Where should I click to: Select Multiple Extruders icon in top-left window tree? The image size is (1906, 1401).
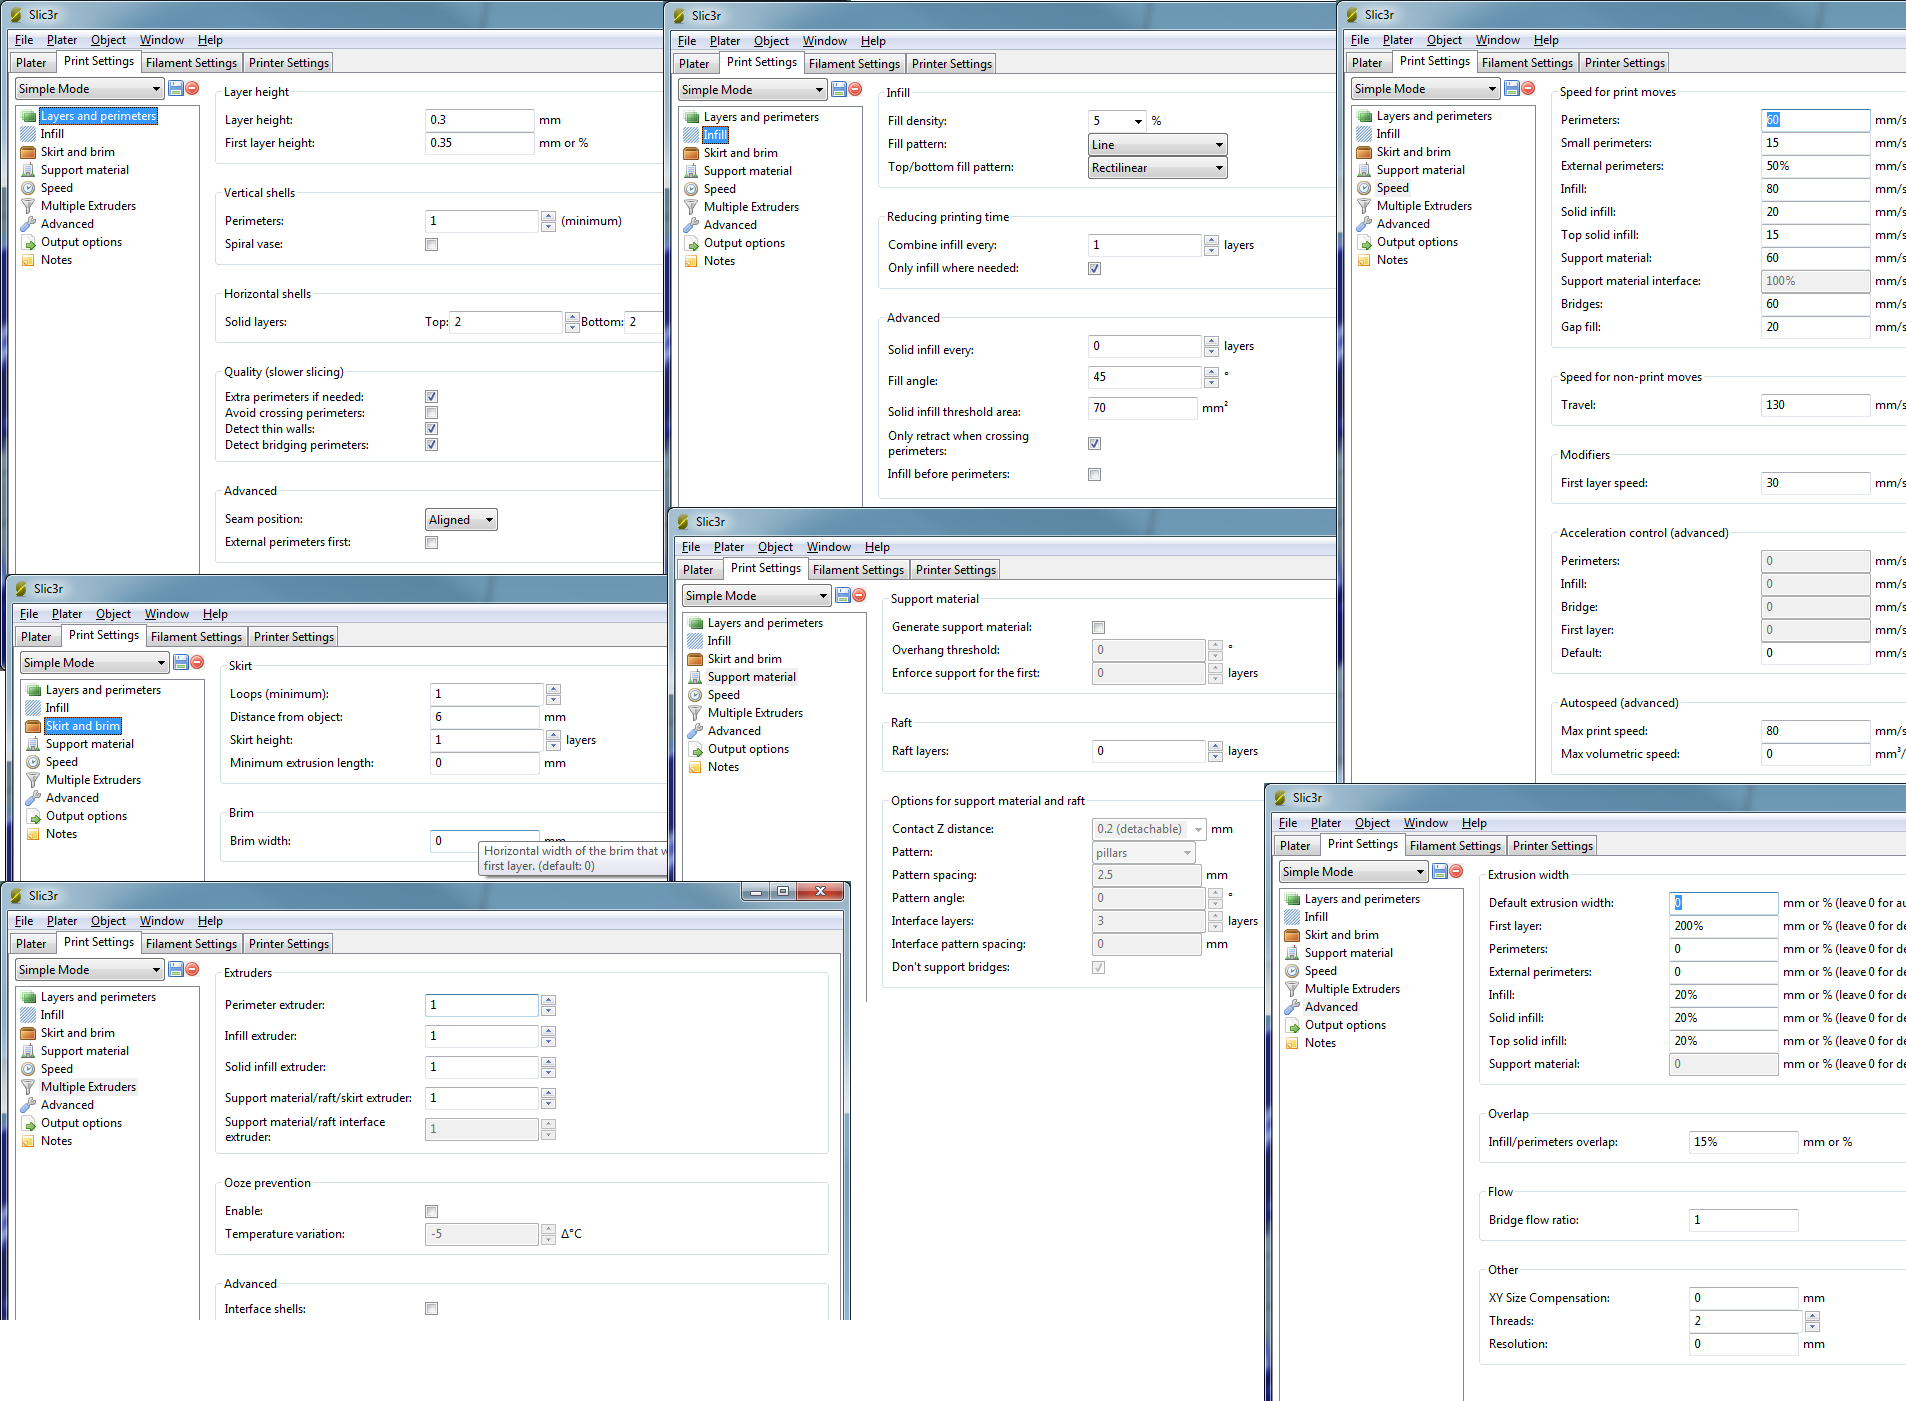click(28, 206)
